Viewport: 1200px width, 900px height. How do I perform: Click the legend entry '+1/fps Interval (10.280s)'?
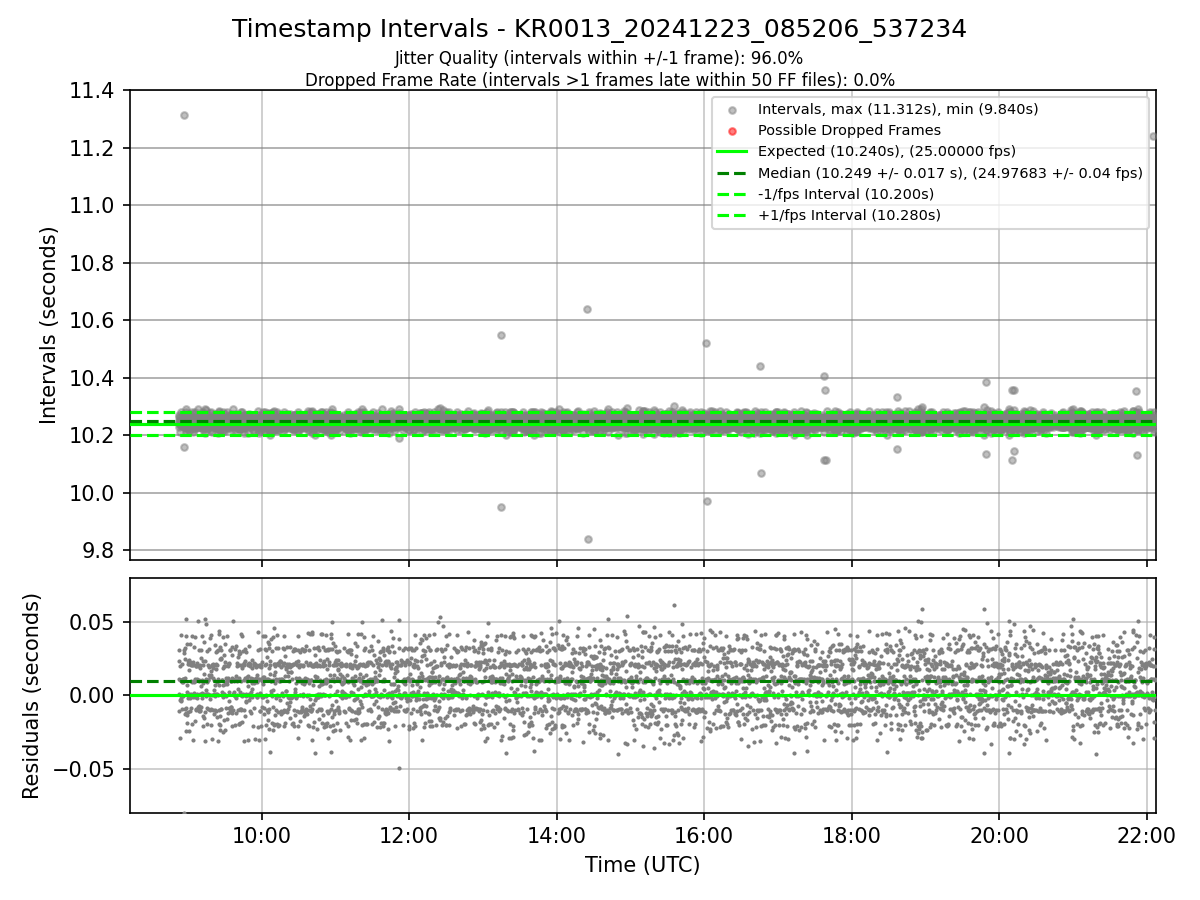pyautogui.click(x=849, y=214)
